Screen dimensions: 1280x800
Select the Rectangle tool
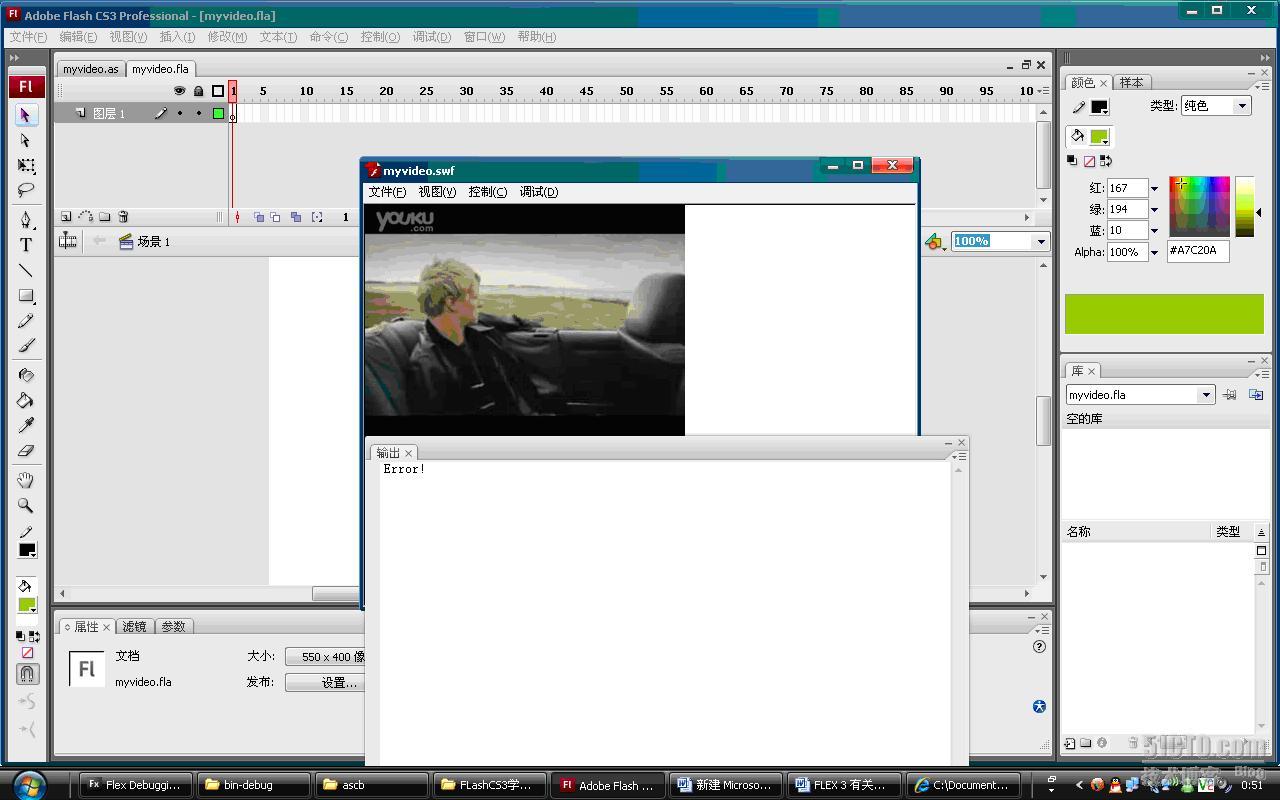[x=26, y=296]
